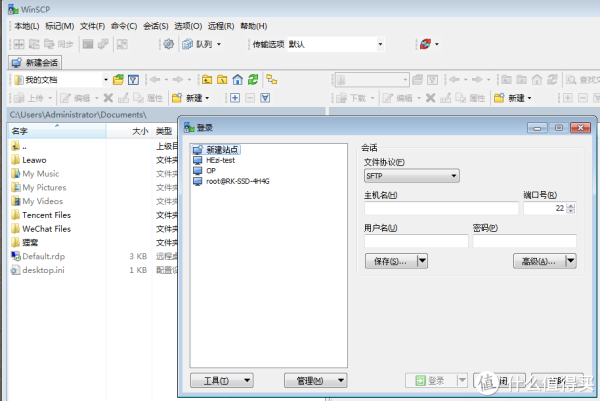Choose the 新建站点 (New Site) entry

[222, 149]
